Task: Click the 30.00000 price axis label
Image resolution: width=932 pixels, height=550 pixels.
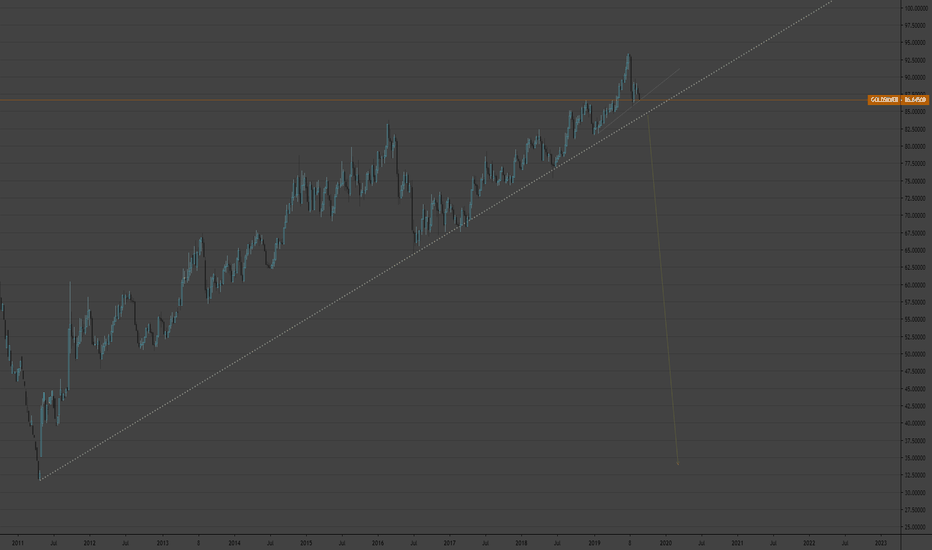Action: tap(915, 492)
